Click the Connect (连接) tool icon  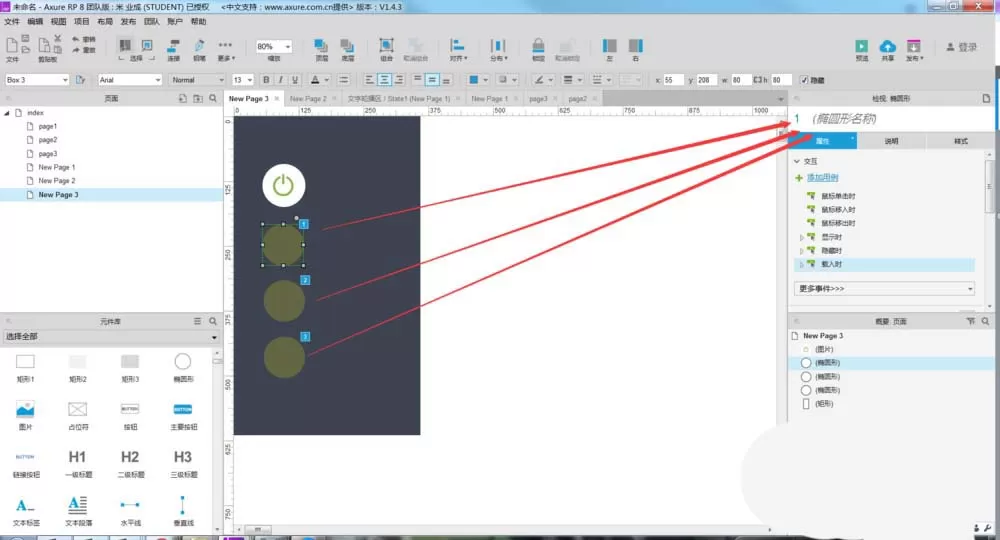pyautogui.click(x=173, y=47)
